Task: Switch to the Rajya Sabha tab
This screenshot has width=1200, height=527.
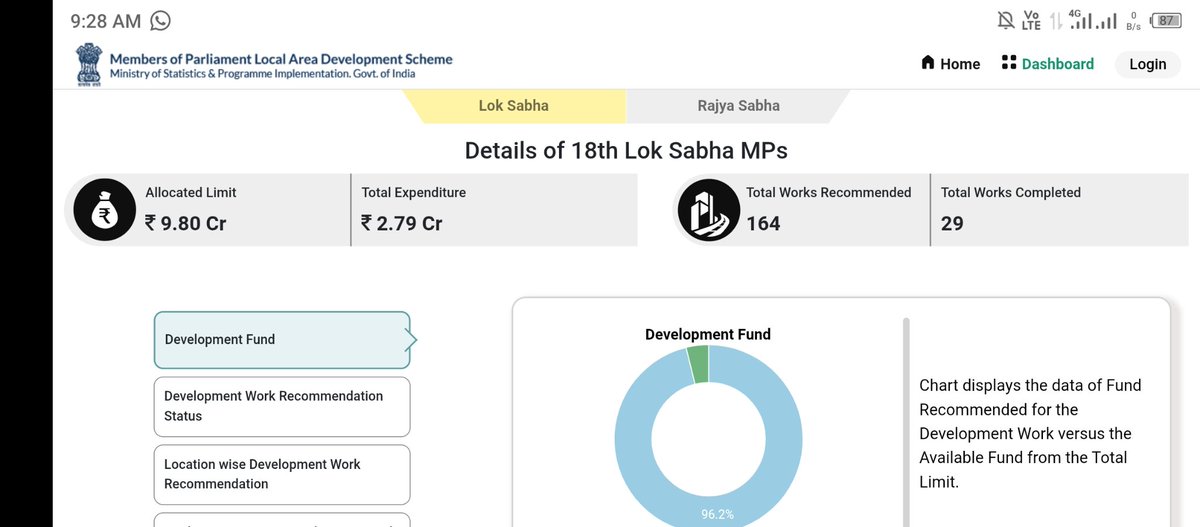Action: 739,106
